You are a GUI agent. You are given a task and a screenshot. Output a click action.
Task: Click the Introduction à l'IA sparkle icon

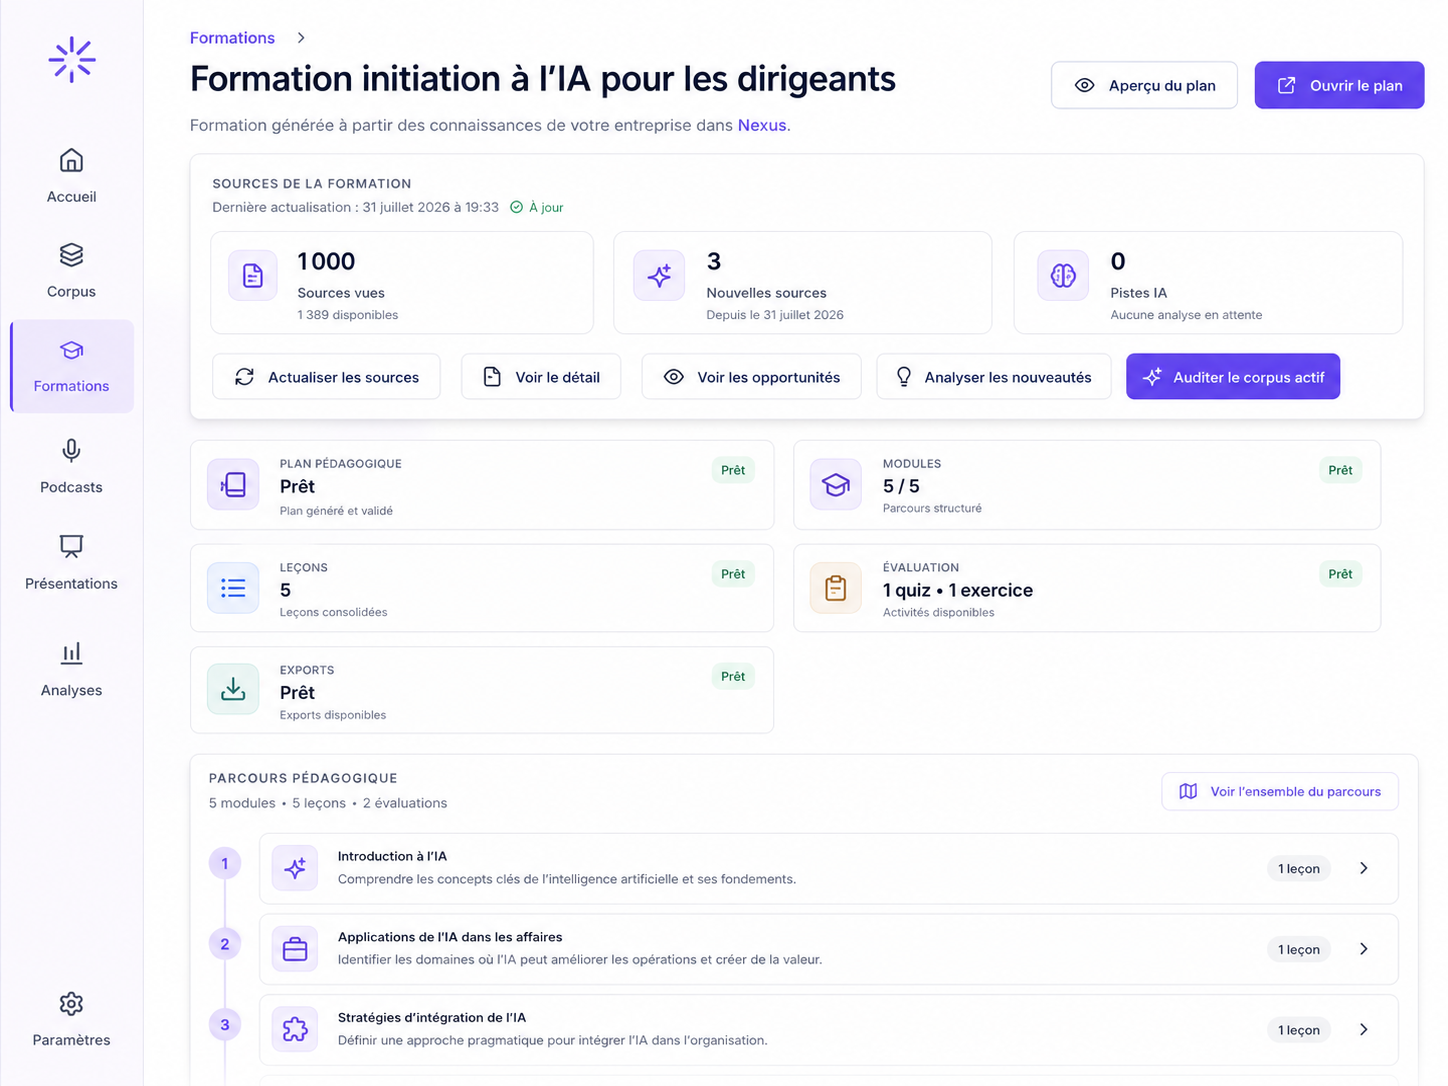[295, 868]
